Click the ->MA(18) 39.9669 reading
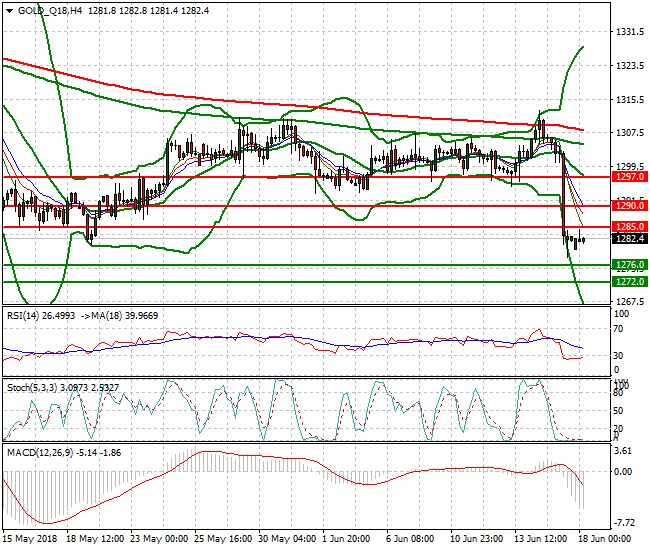This screenshot has width=650, height=550. (119, 316)
